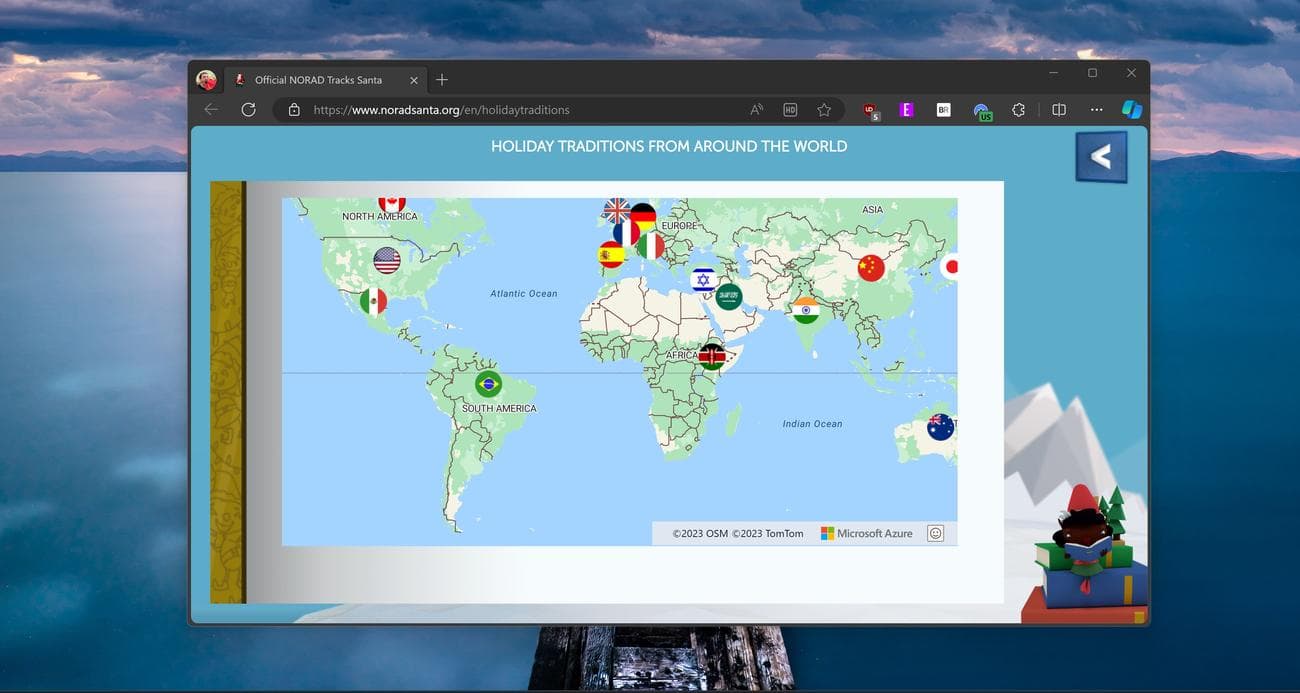
Task: Open a new browser tab
Action: [441, 79]
